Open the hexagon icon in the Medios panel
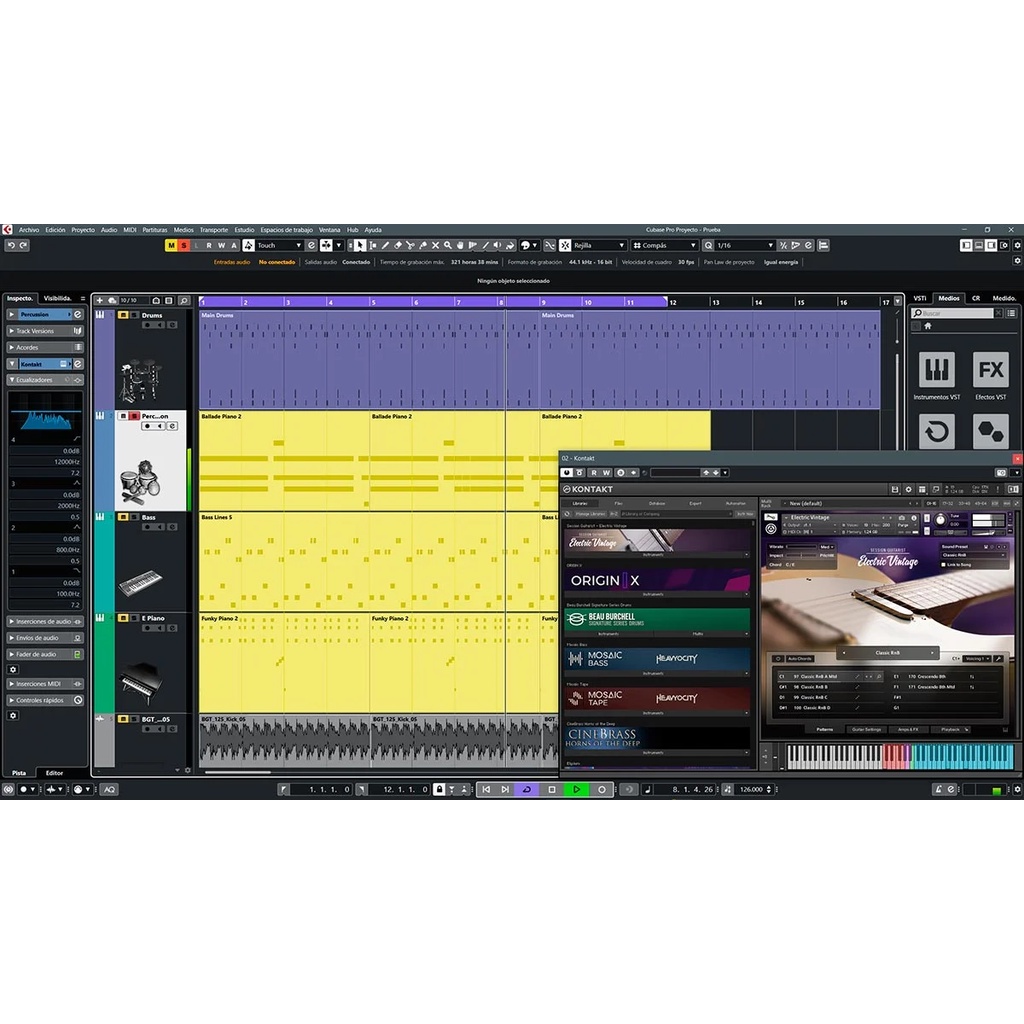Viewport: 1024px width, 1024px height. coord(991,432)
